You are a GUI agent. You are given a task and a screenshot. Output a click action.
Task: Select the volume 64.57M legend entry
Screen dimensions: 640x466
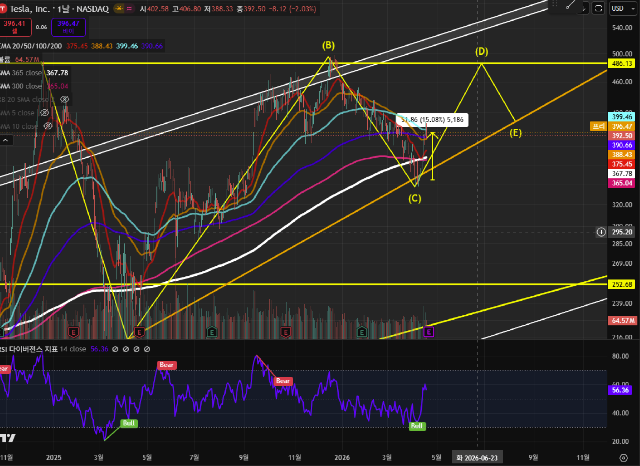(19, 60)
